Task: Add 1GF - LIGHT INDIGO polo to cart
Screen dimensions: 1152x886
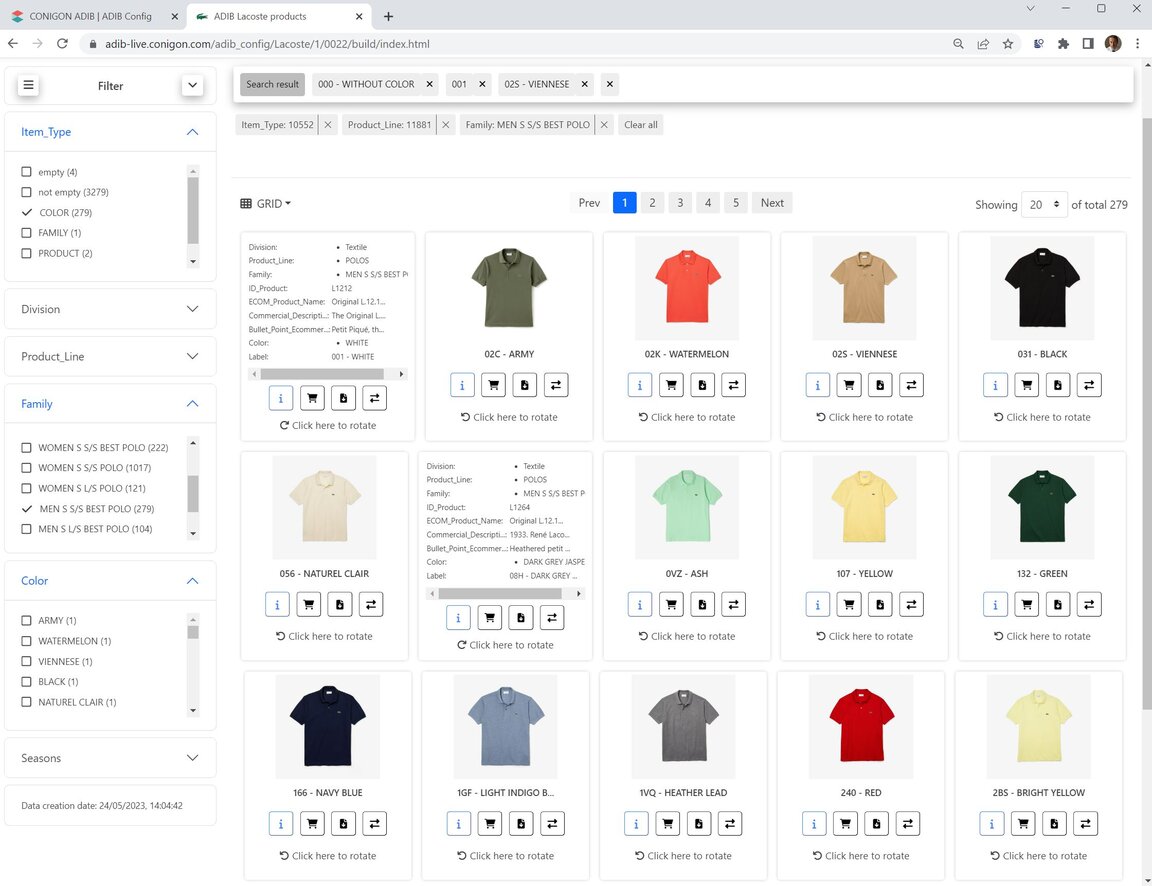Action: (489, 824)
